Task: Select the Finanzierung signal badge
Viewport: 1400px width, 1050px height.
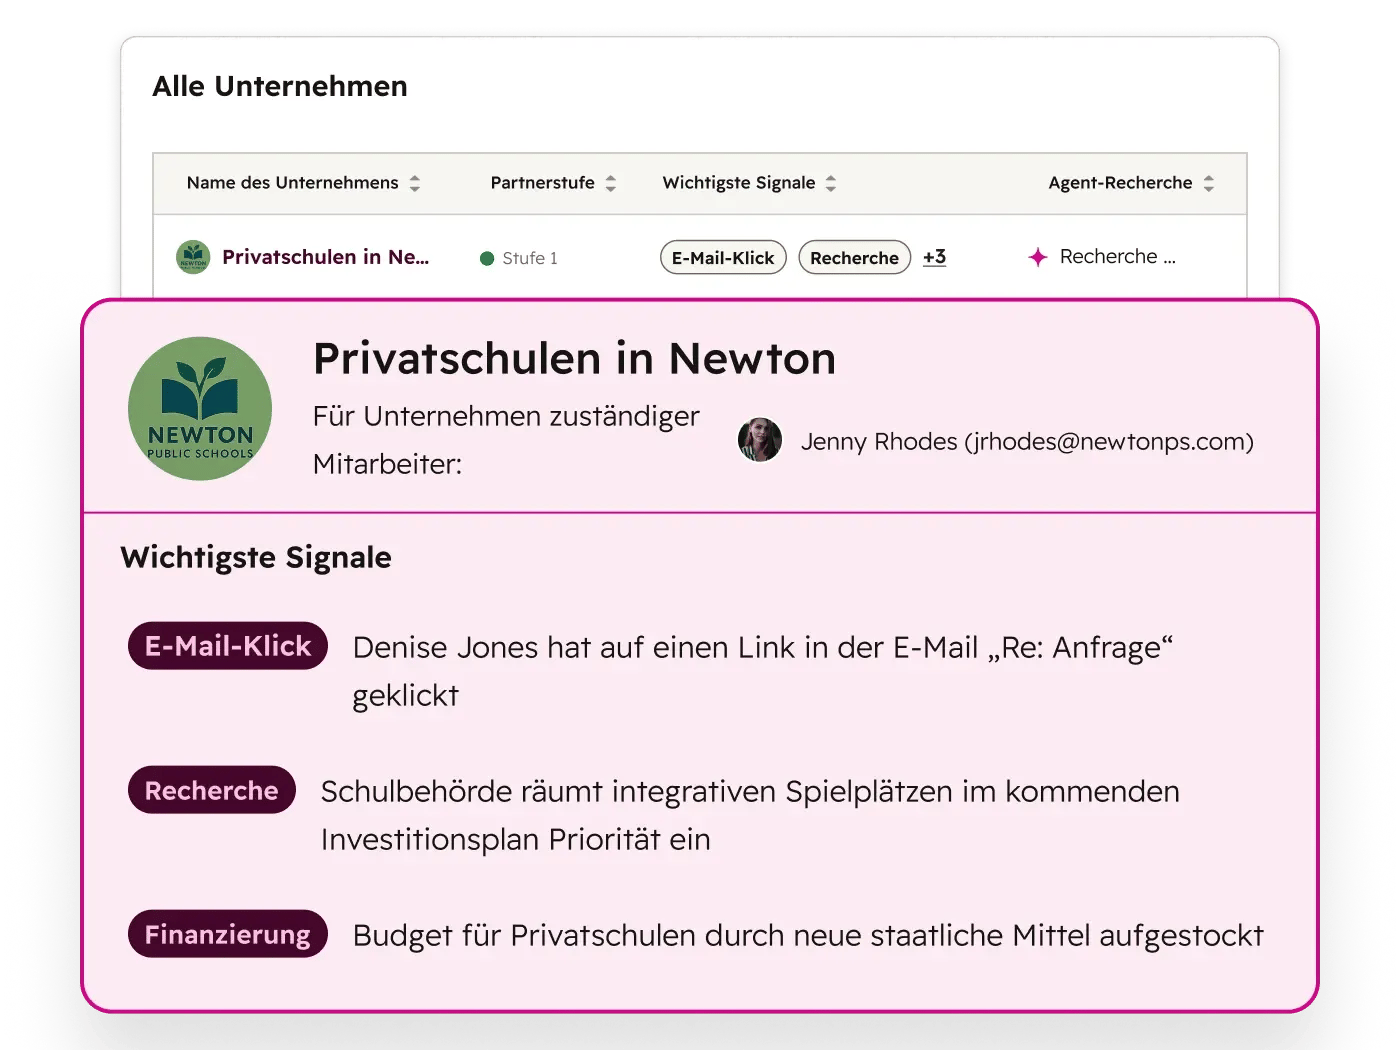Action: 228,934
